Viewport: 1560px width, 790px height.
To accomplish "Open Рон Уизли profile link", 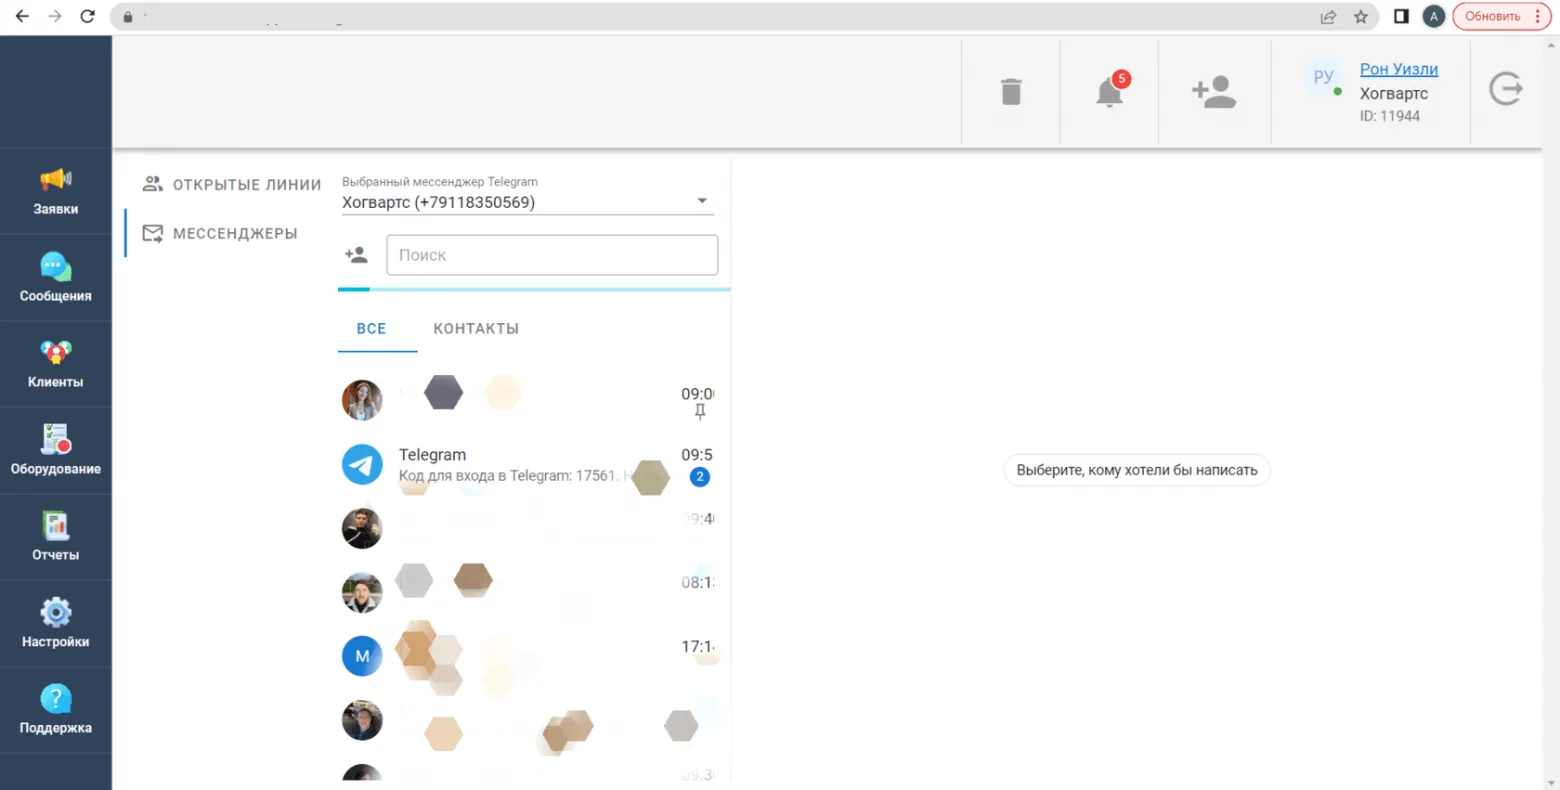I will (x=1399, y=69).
